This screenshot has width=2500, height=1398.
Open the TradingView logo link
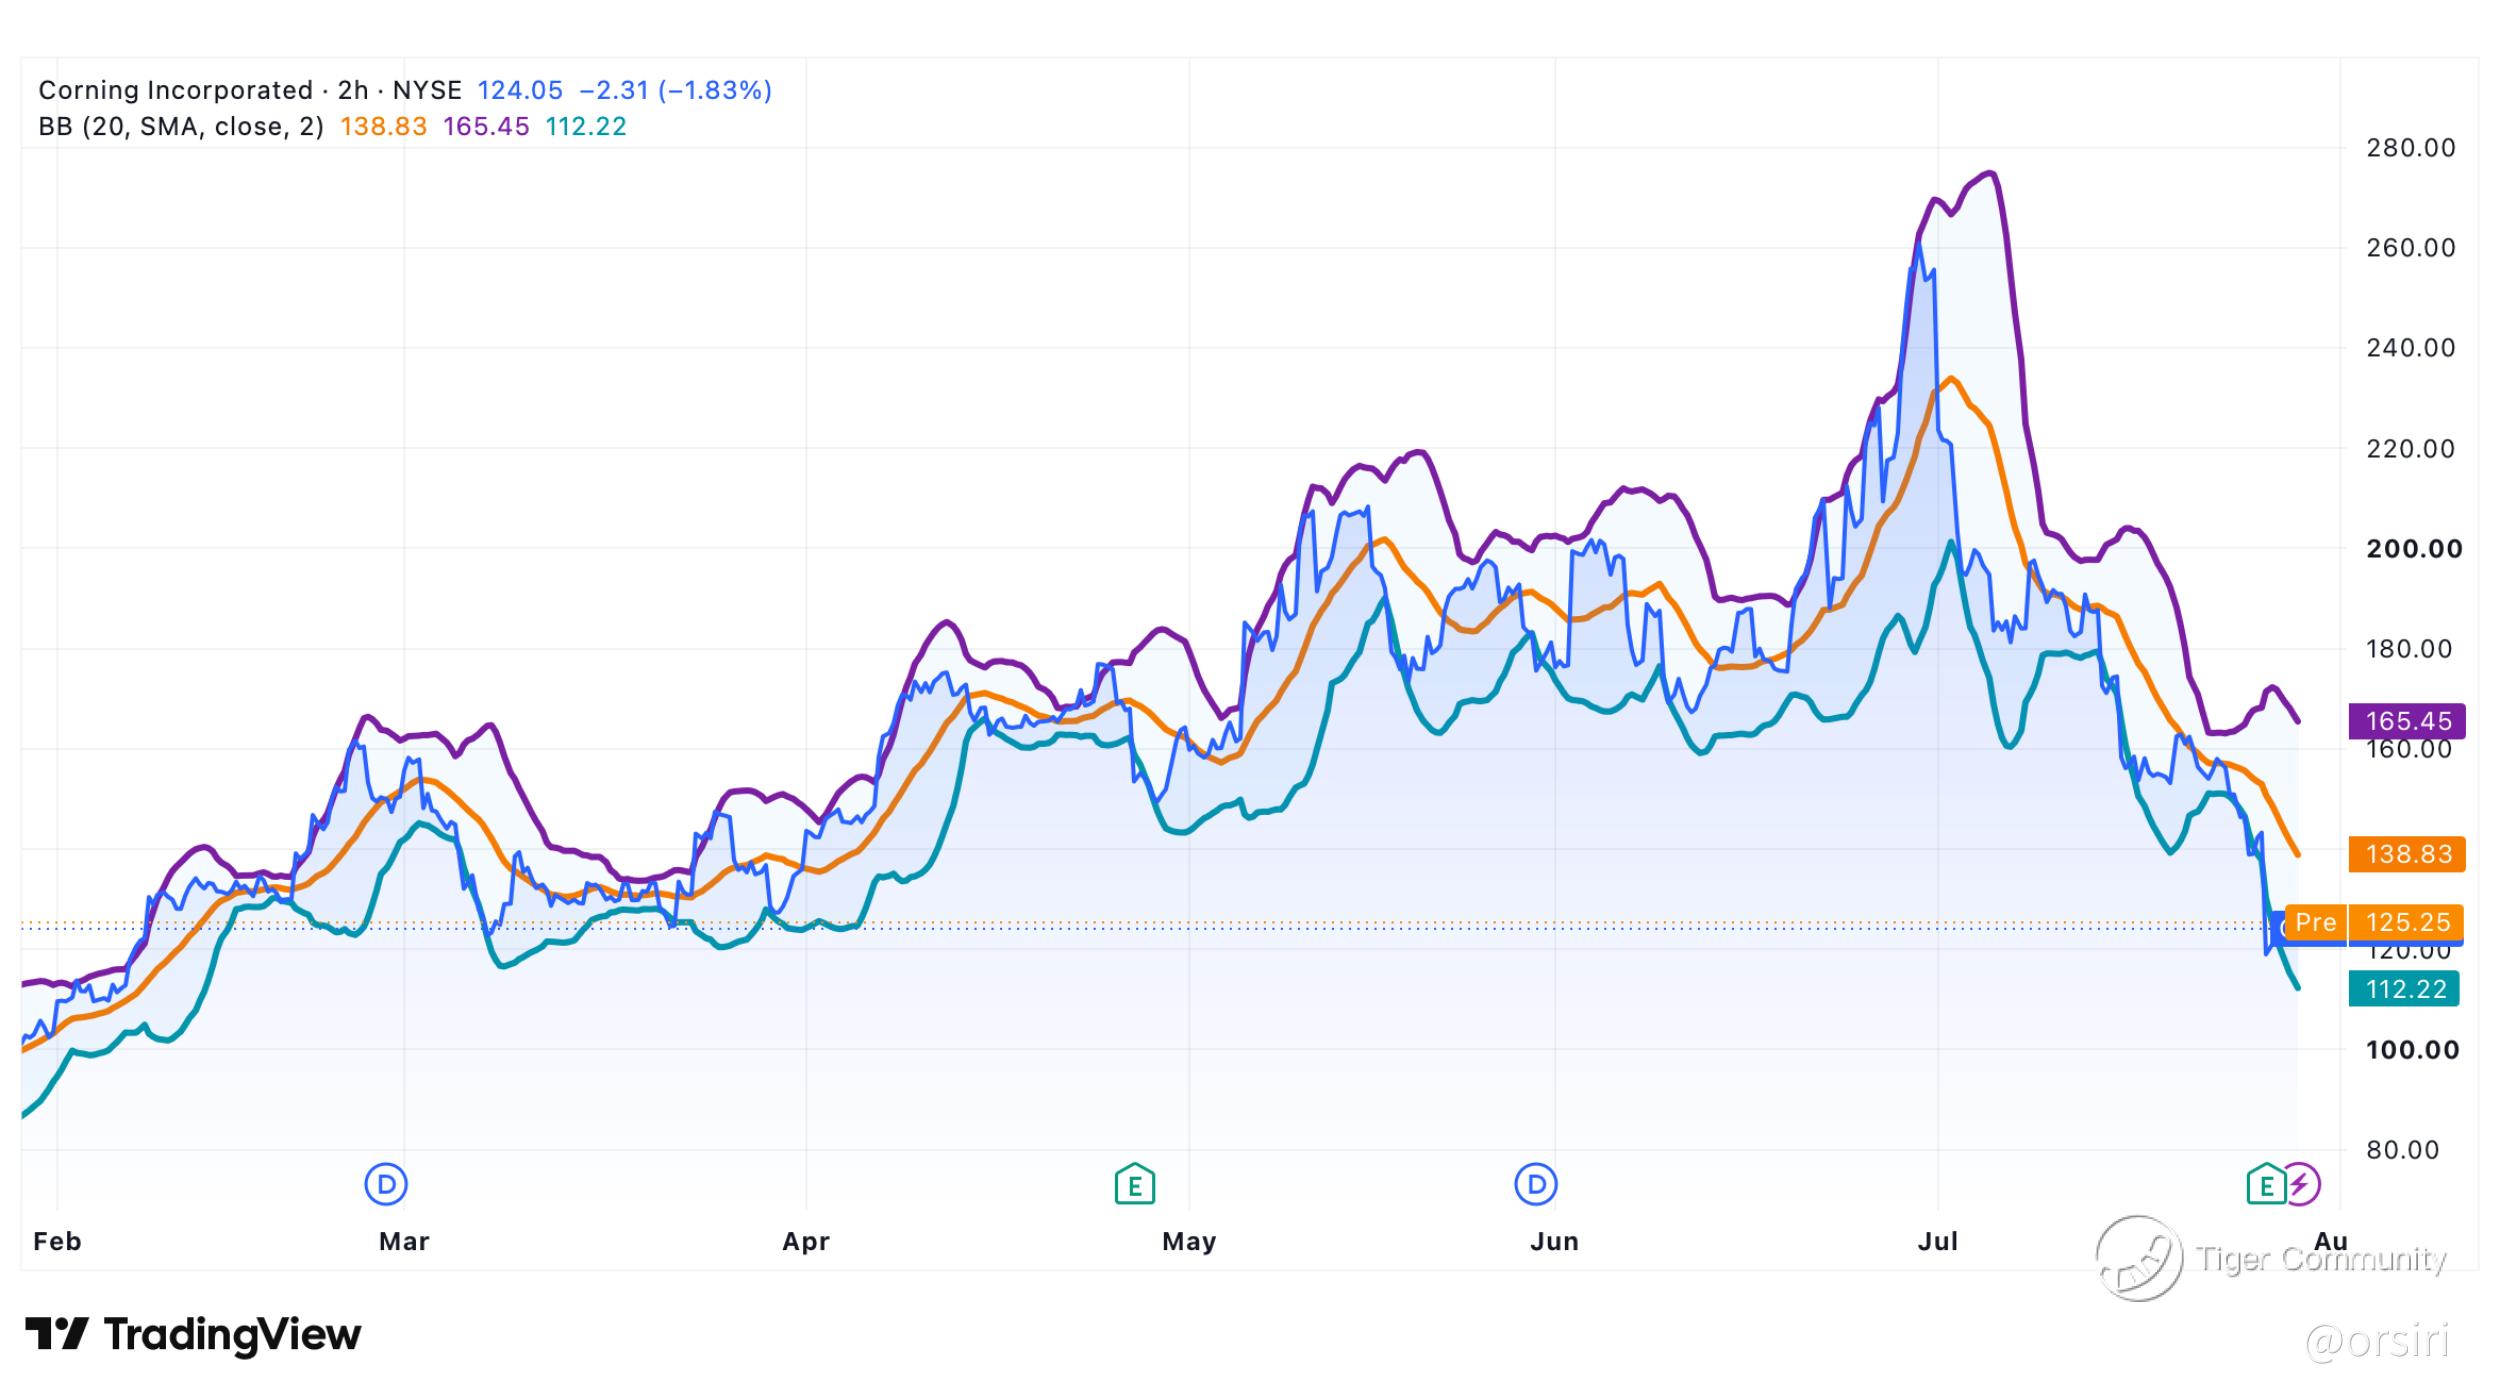[193, 1335]
